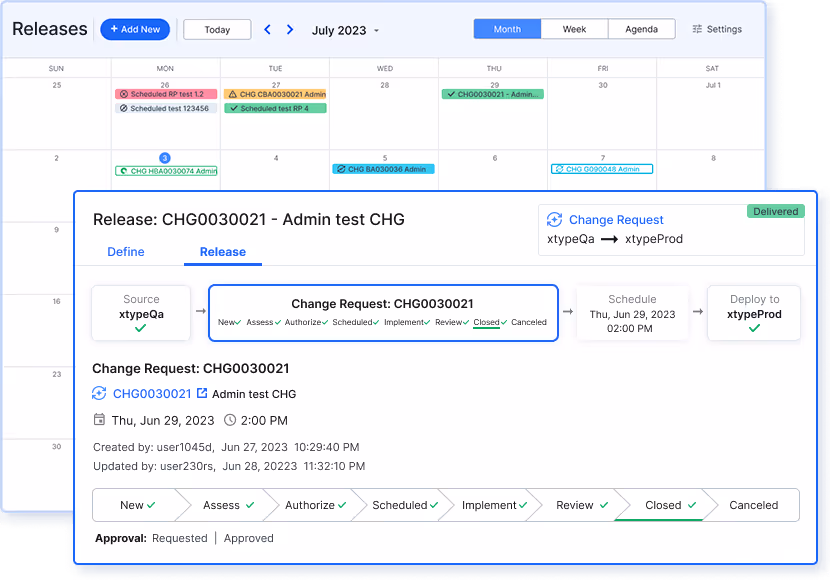The height and width of the screenshot is (580, 830).
Task: Click Canceled state in Change Request box
Action: [529, 322]
